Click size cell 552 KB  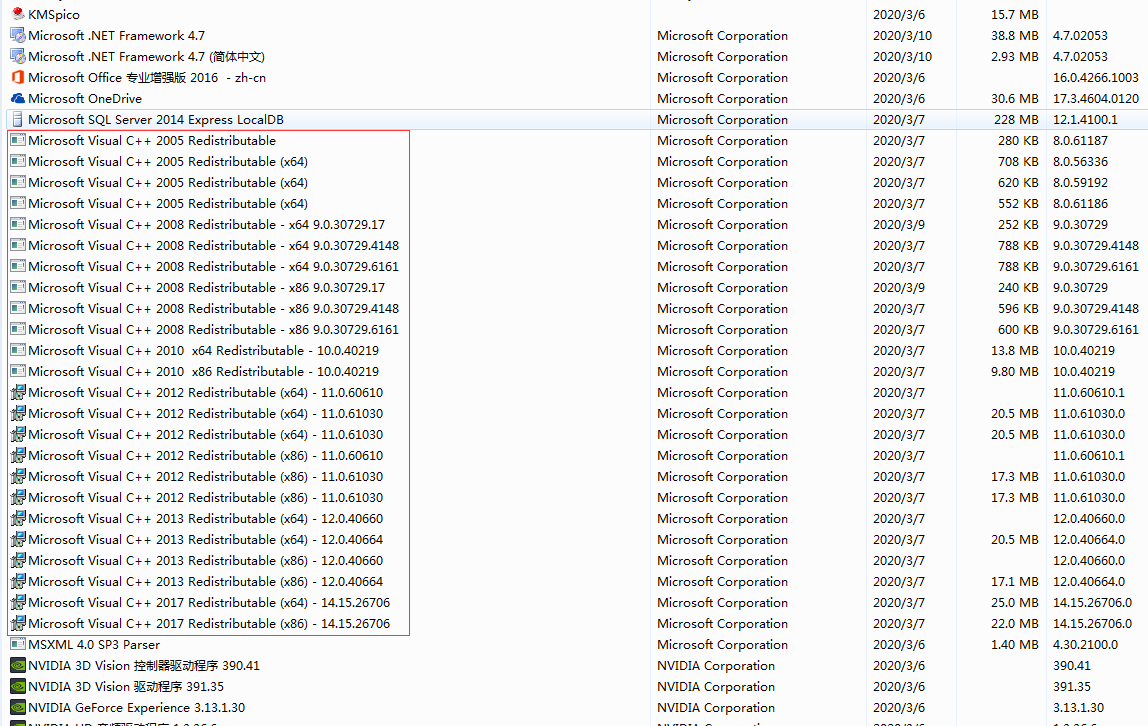click(1018, 203)
